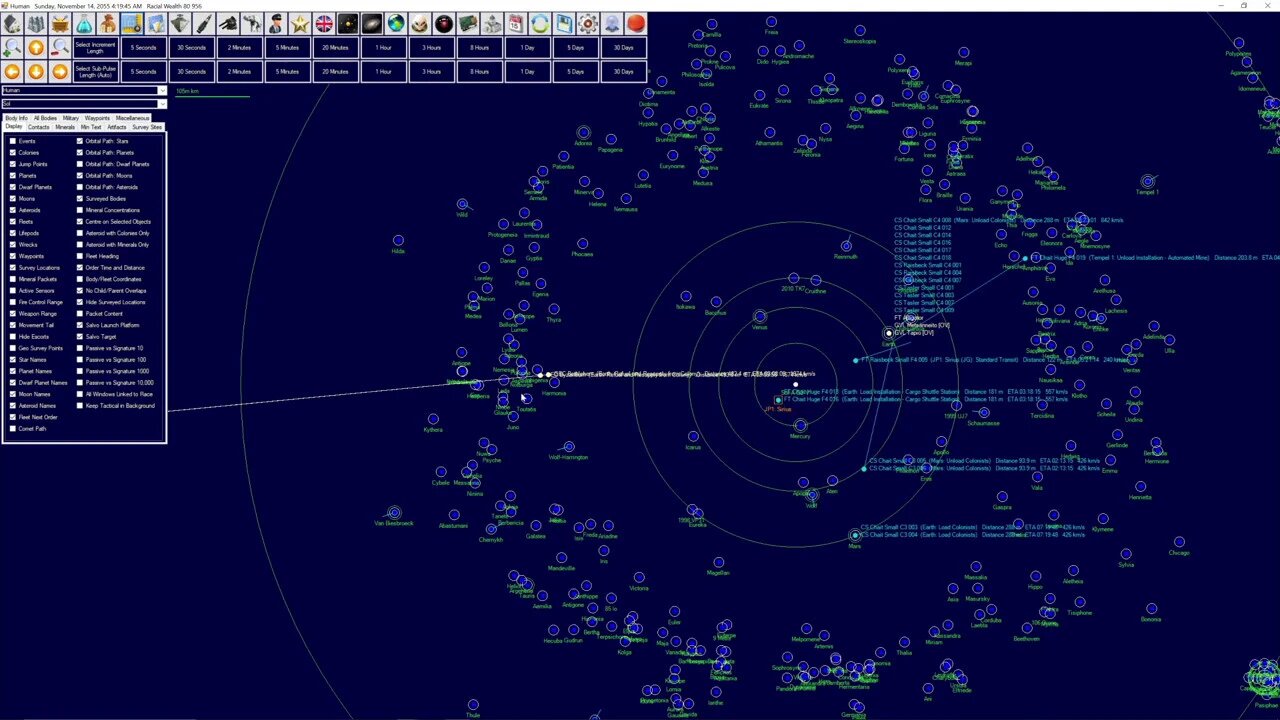Click the 5 Seconds increment length button
The height and width of the screenshot is (720, 1280).
click(x=143, y=47)
